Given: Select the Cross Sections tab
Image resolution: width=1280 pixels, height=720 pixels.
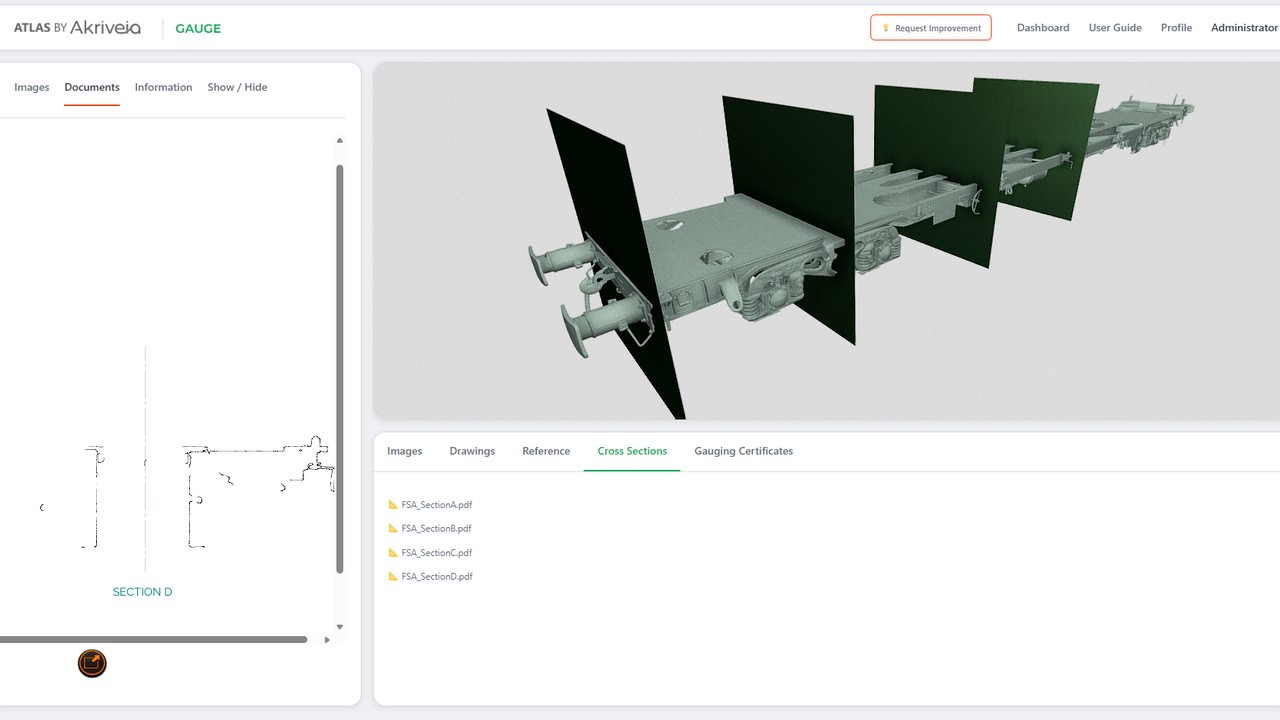Looking at the screenshot, I should click(x=632, y=451).
